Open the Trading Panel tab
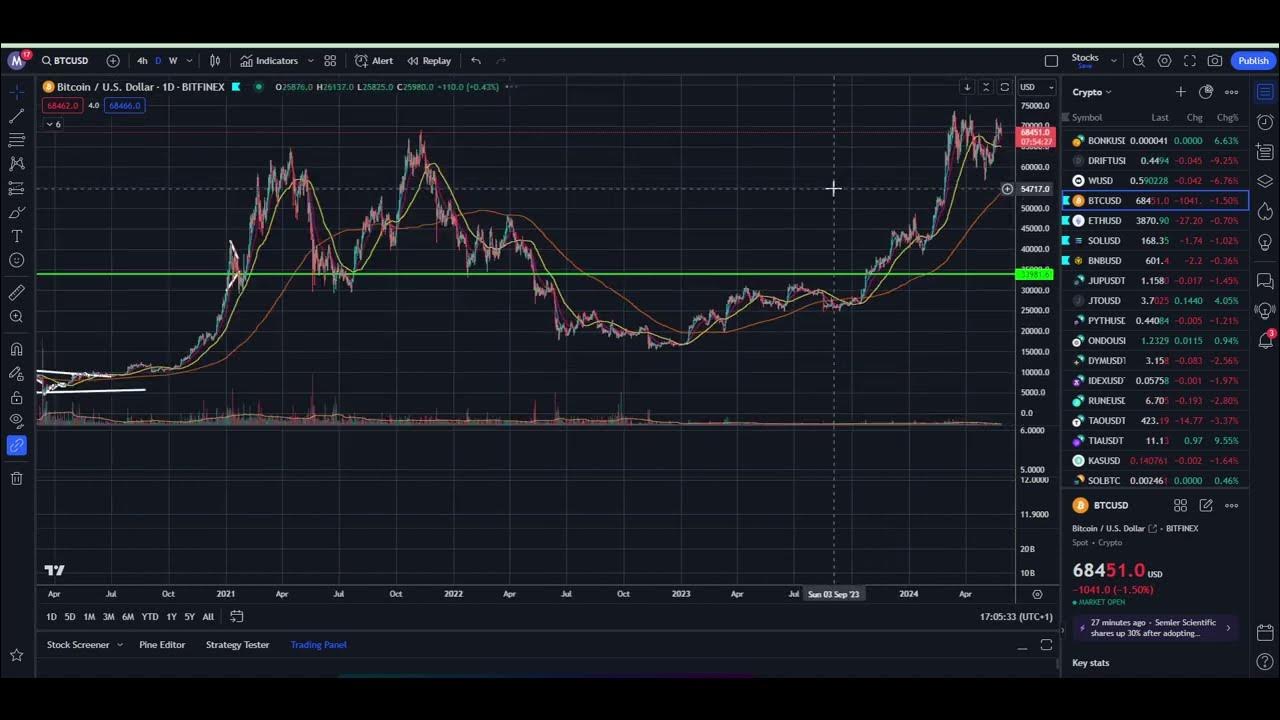 pos(318,645)
